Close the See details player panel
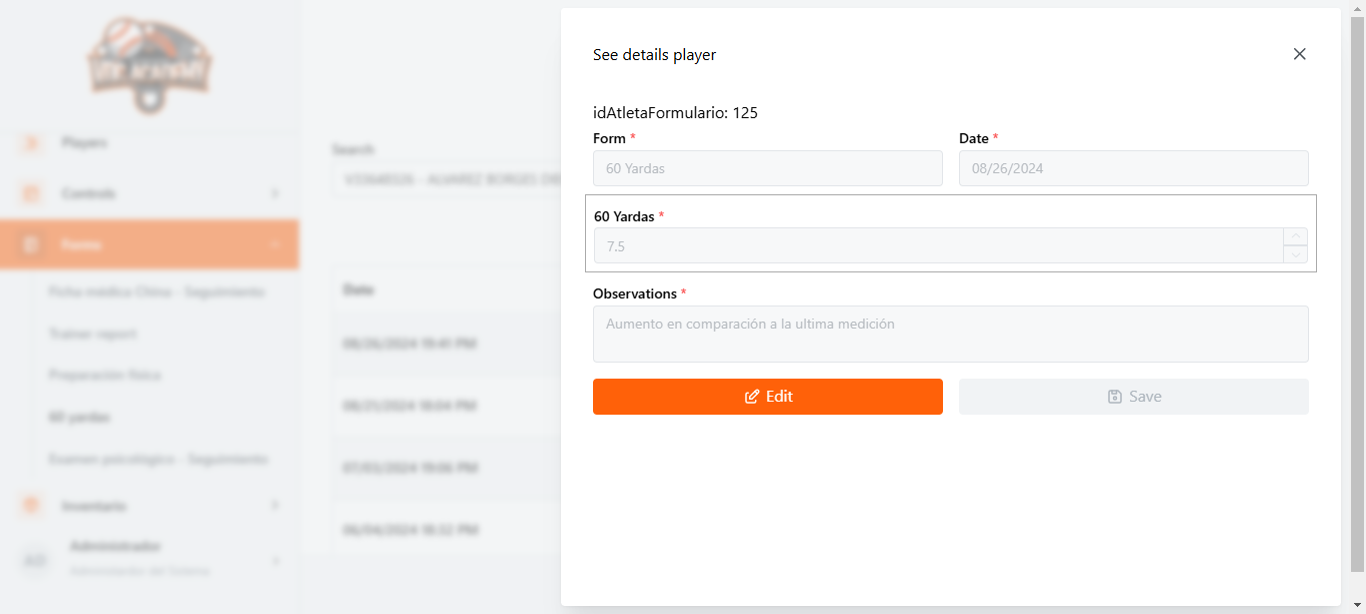Image resolution: width=1366 pixels, height=614 pixels. 1299,54
